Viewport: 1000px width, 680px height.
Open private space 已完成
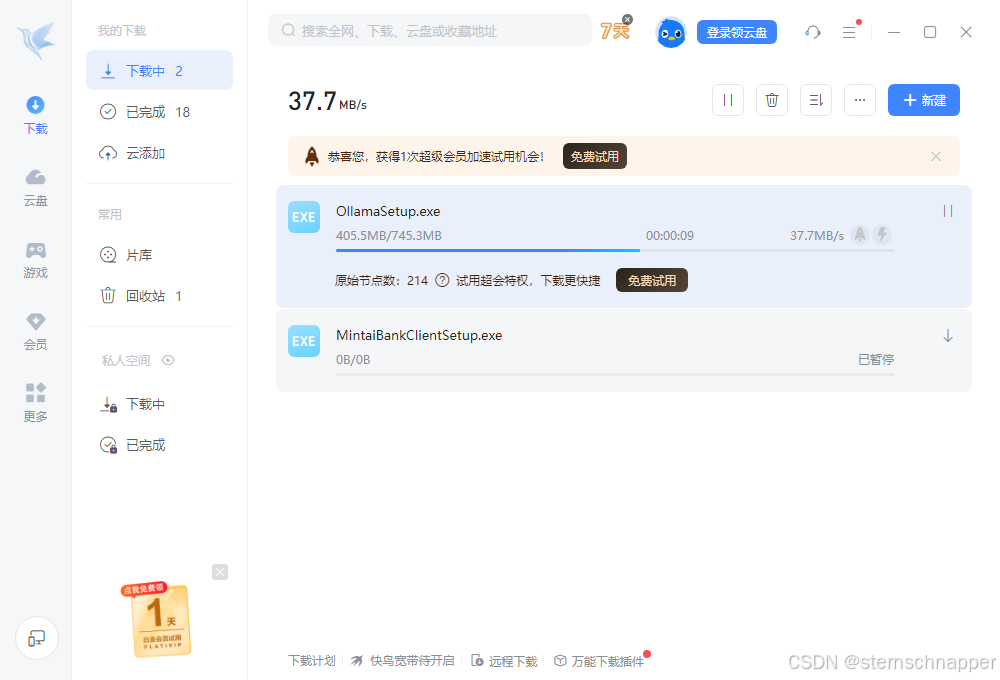coord(159,445)
